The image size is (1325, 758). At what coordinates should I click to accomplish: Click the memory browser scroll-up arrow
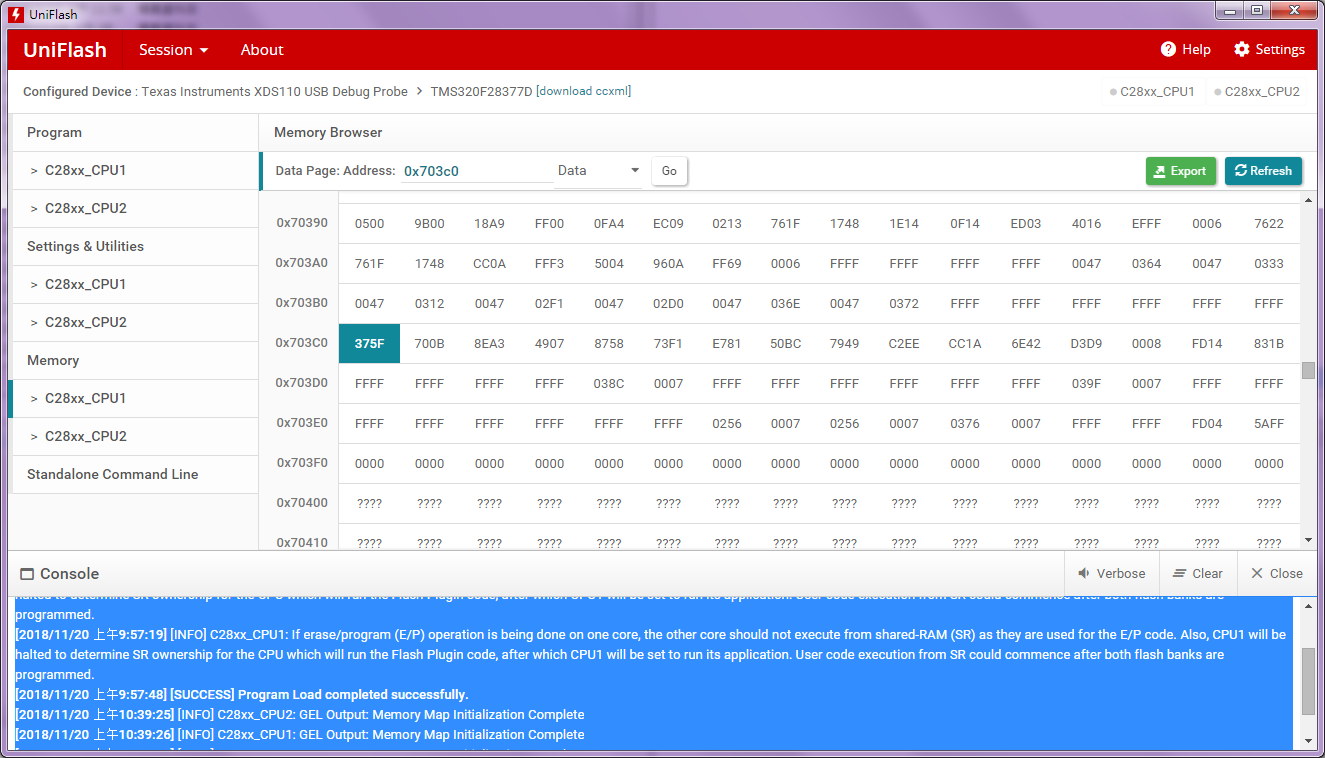click(x=1308, y=200)
